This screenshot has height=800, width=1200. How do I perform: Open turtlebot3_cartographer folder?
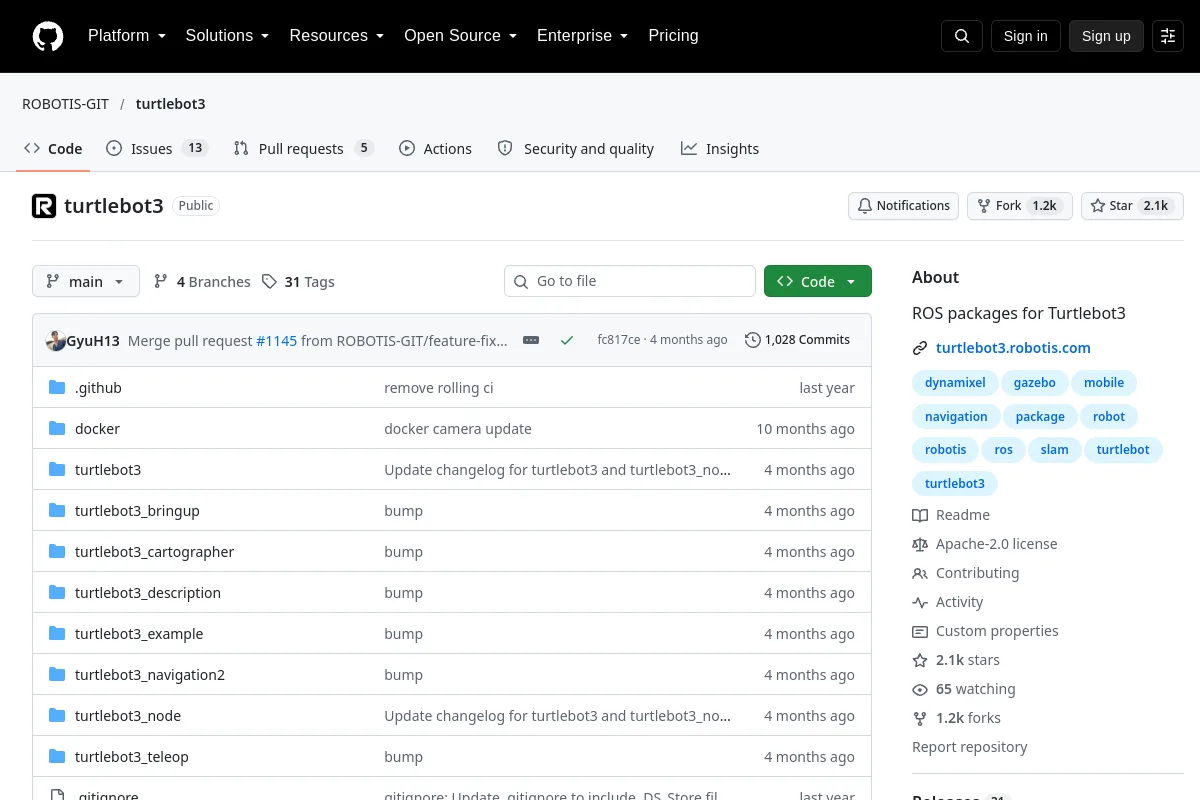[x=154, y=552]
